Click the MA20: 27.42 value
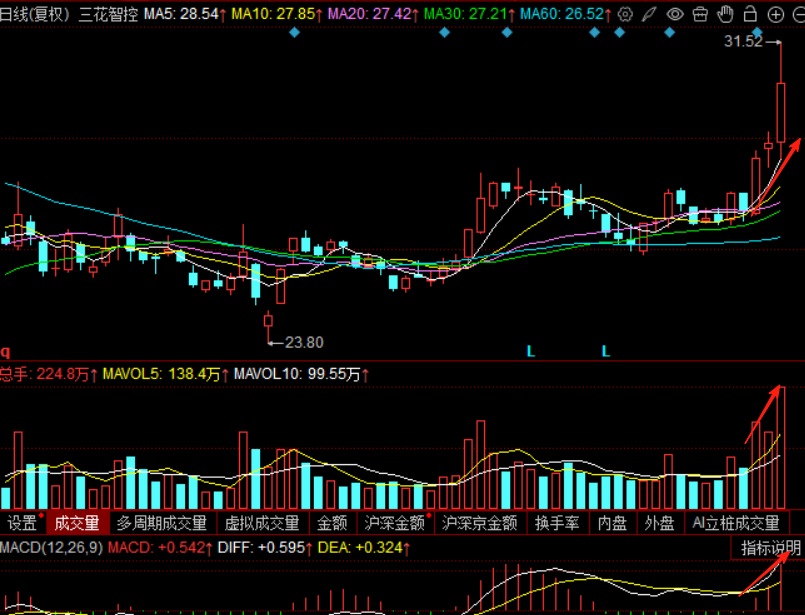Viewport: 805px width, 615px height. point(373,14)
